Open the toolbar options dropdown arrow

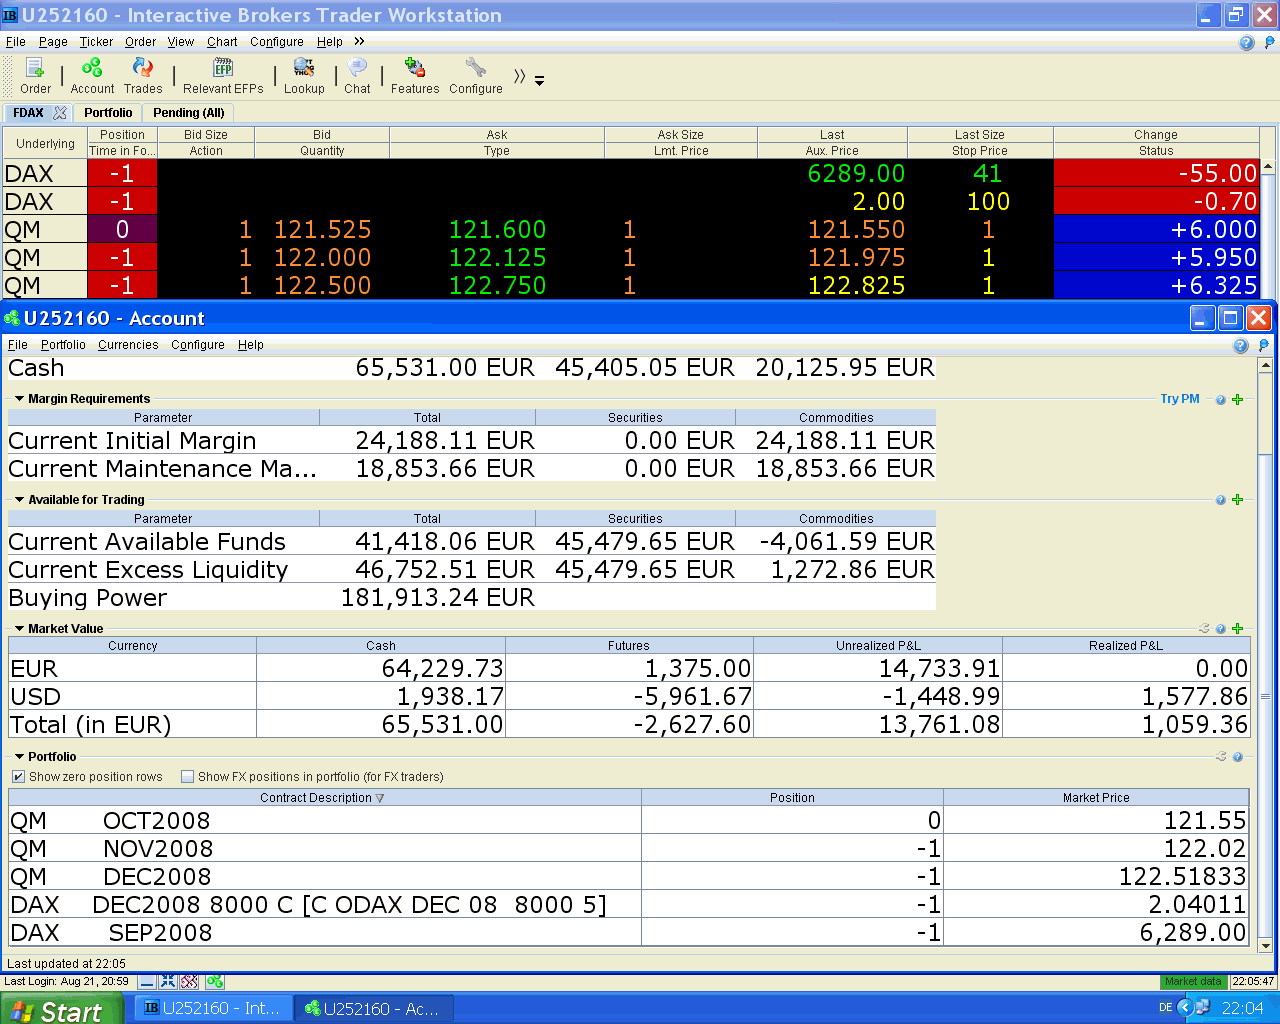(x=540, y=80)
